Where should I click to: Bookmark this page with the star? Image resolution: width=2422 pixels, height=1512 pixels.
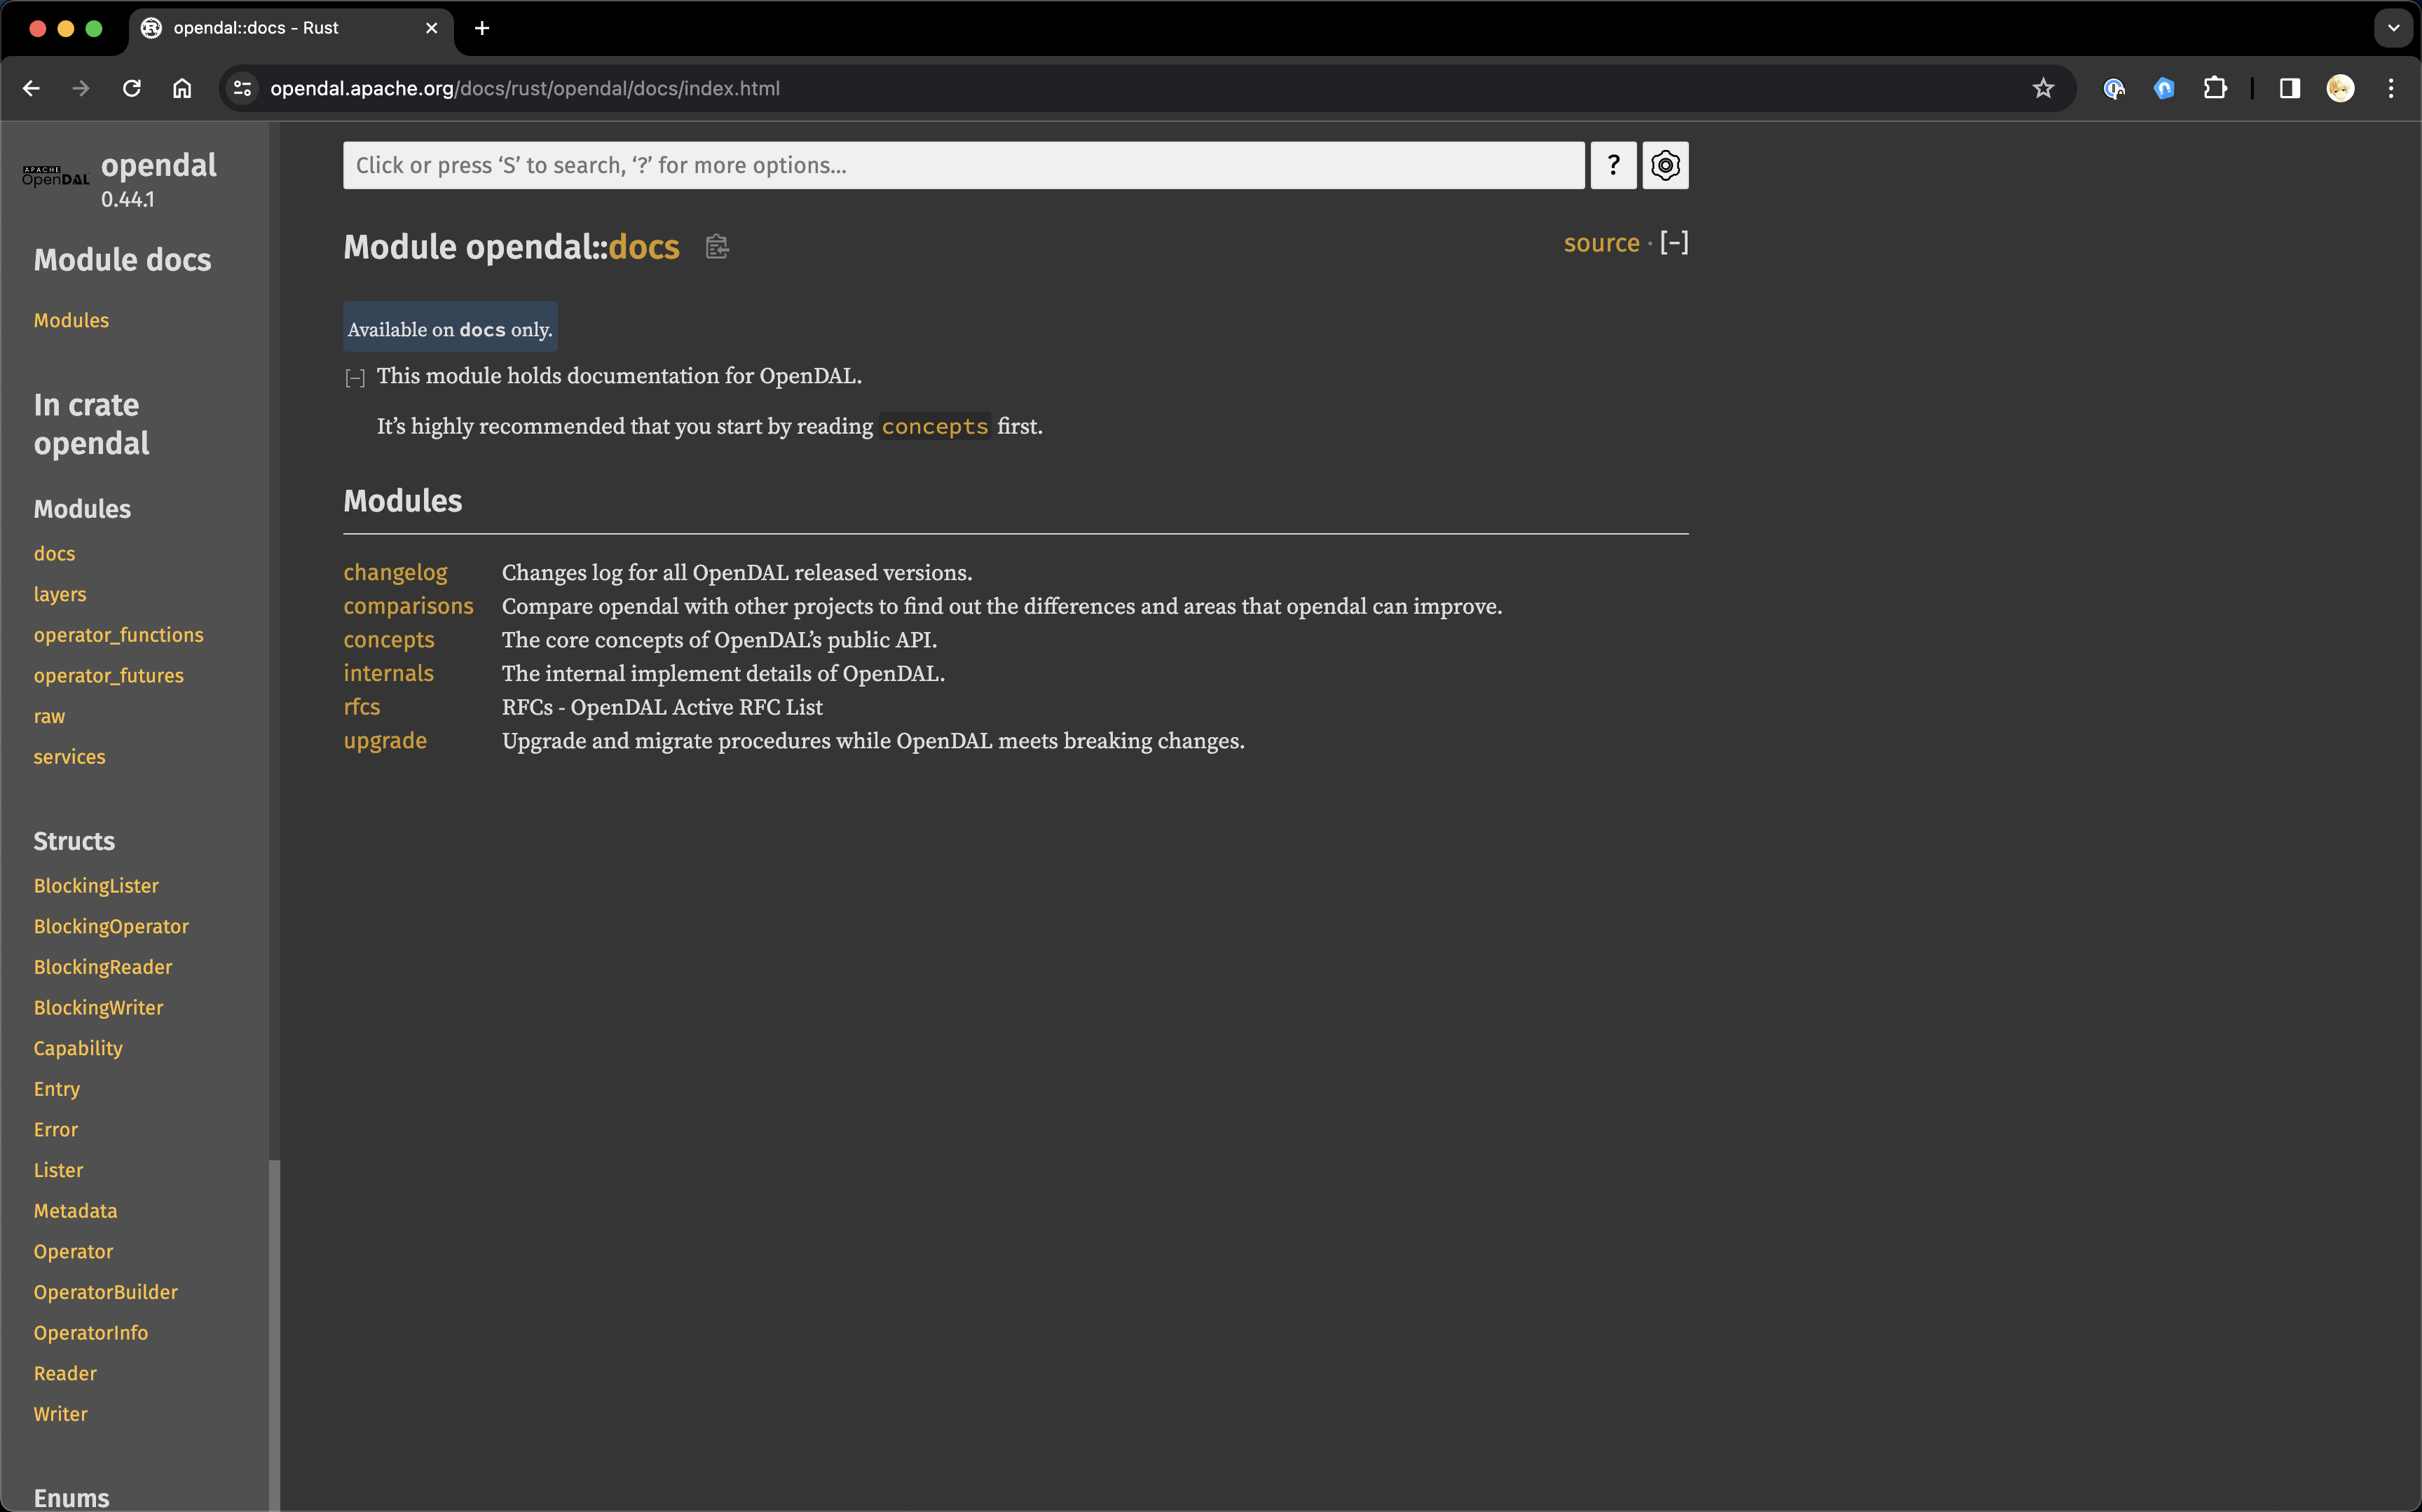point(2043,88)
